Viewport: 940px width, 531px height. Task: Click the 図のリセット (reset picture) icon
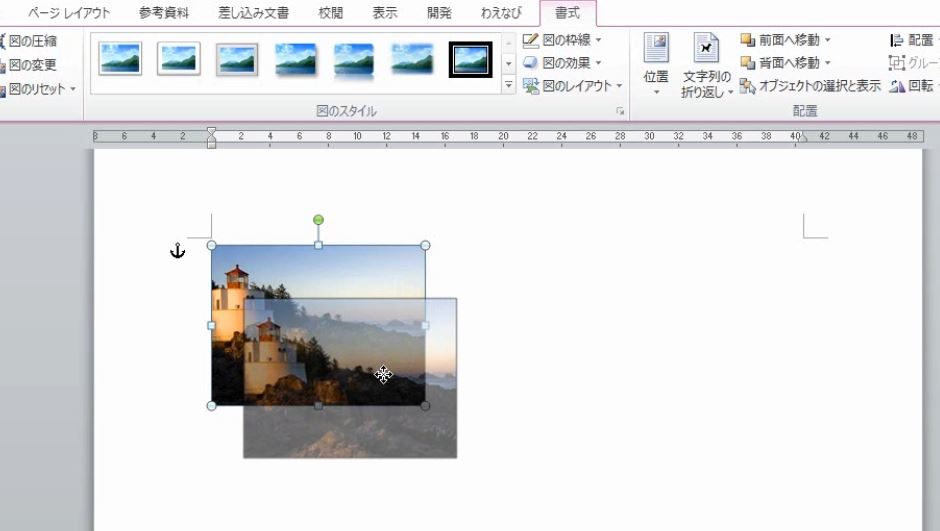click(2, 90)
